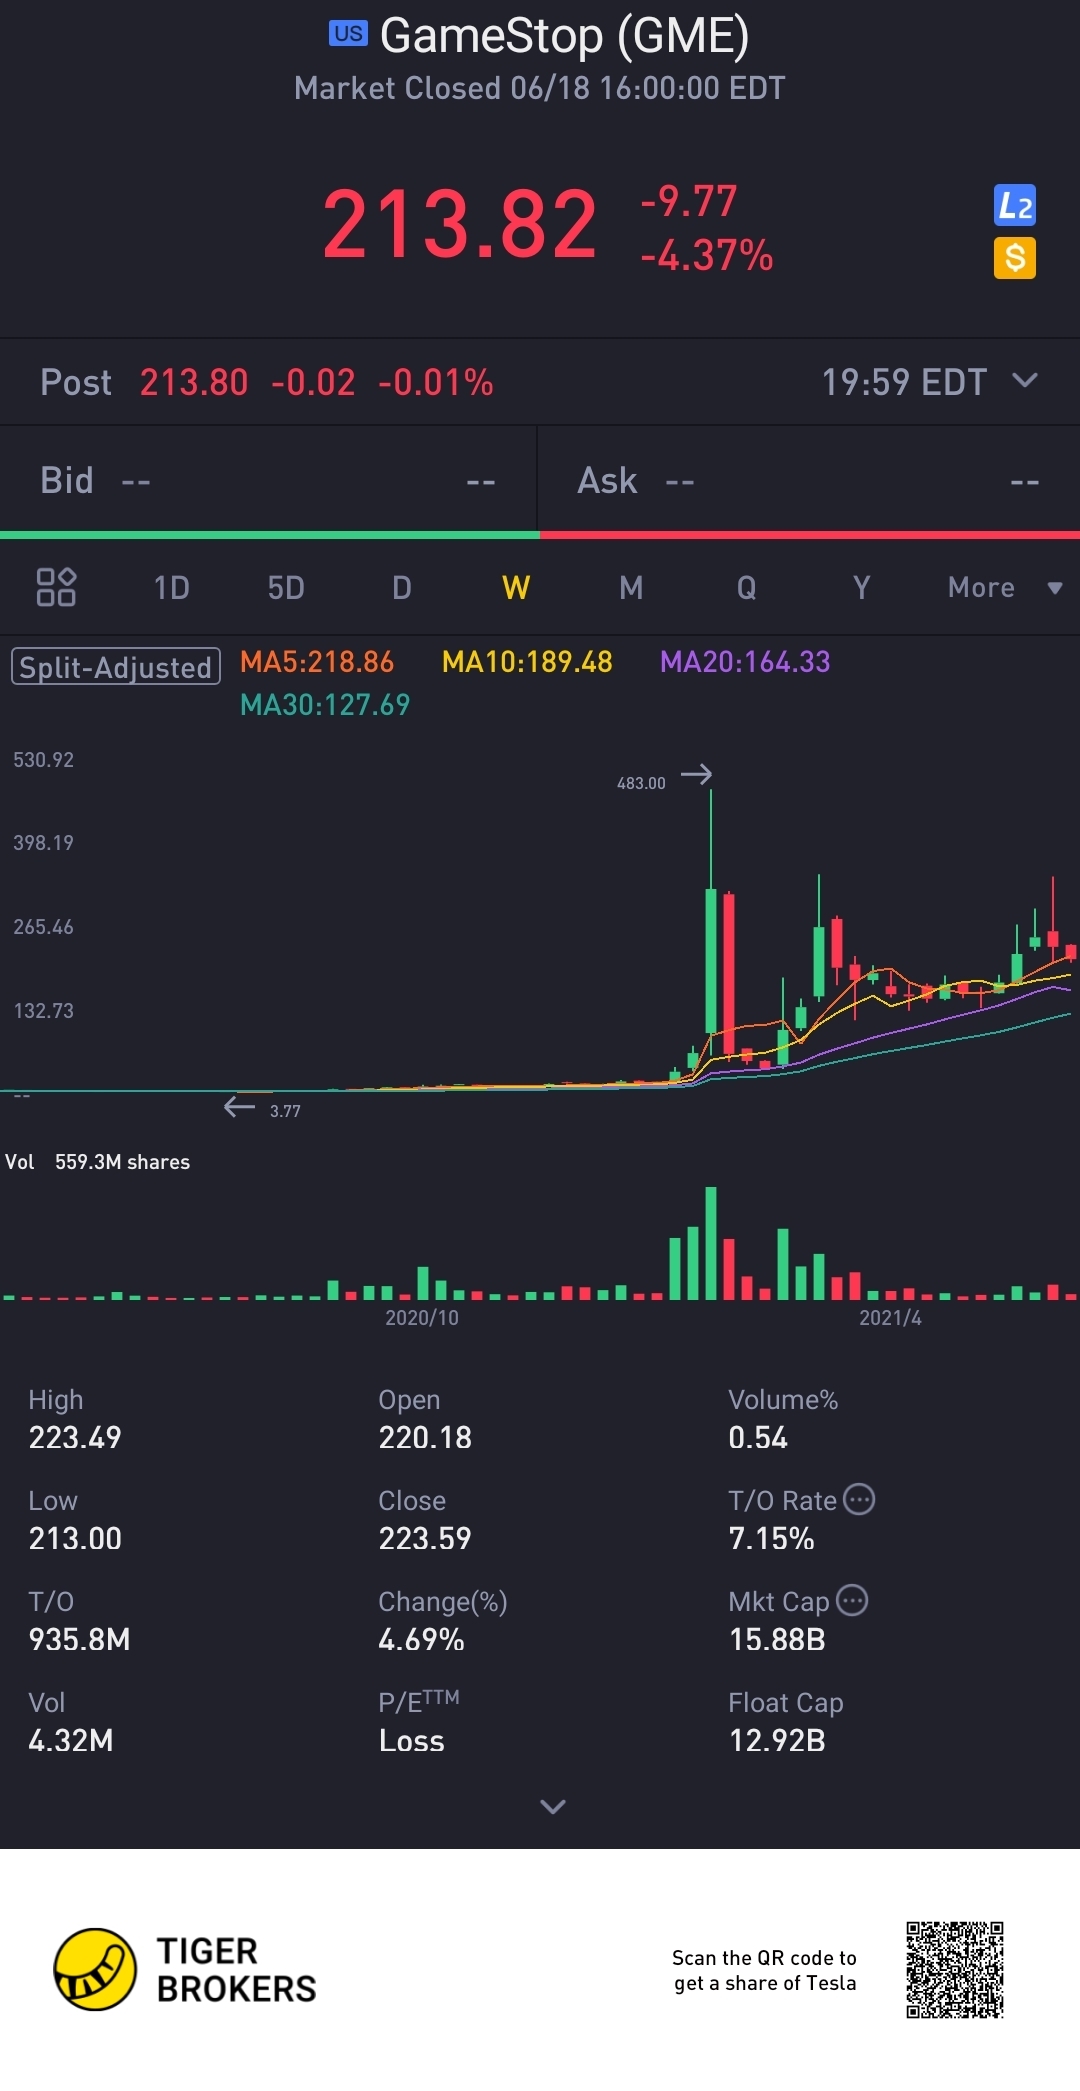Tap the Vol 559.3M shares label

98,1162
